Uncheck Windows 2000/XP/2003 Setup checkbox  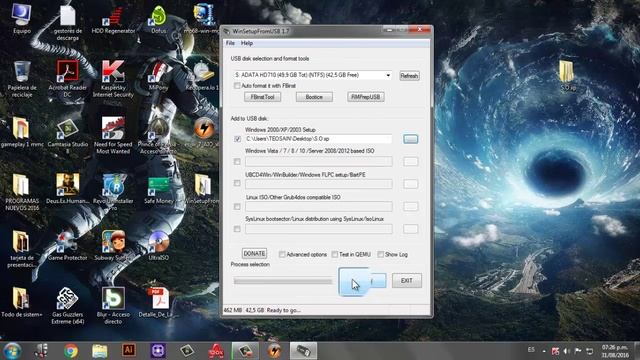(x=238, y=139)
